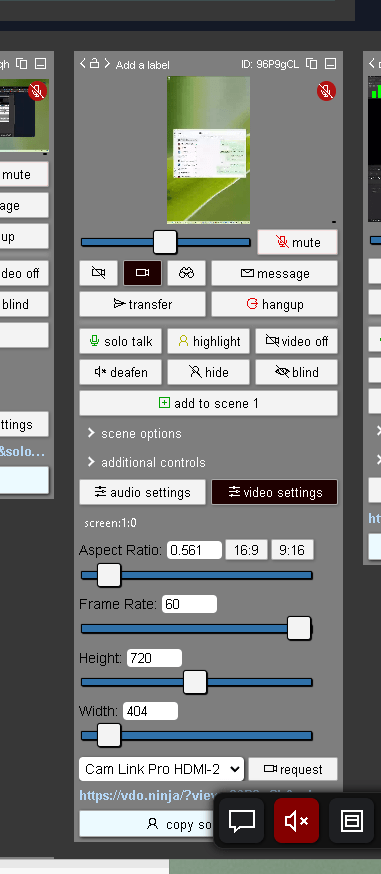
Task: Enable solo talk with the guest
Action: tap(120, 341)
